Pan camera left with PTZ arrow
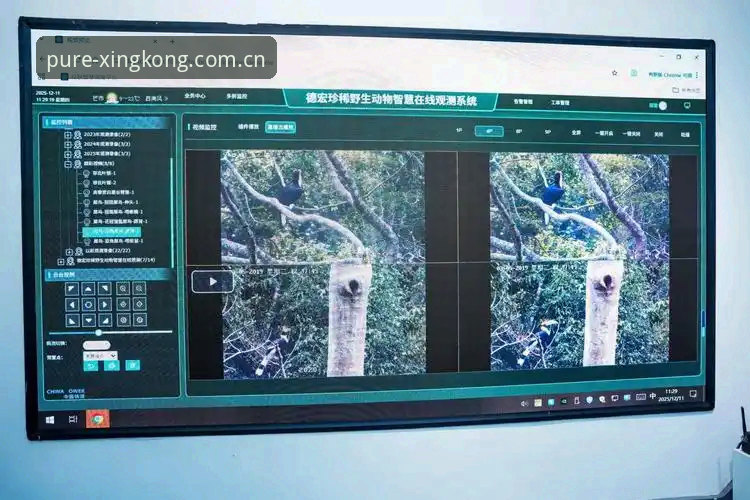 72,304
